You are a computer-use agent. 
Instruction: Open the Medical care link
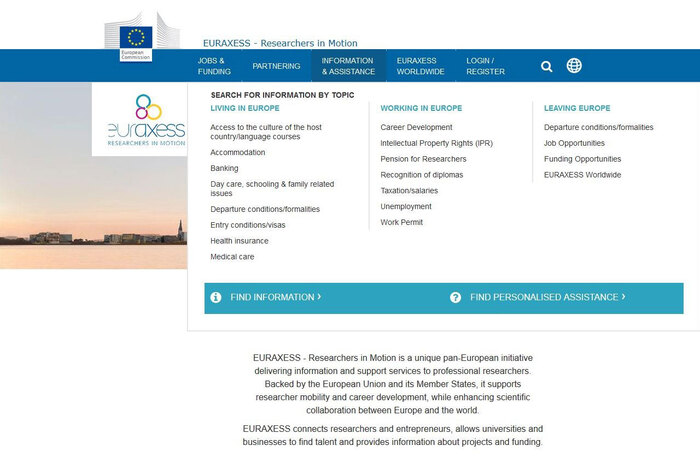pos(232,257)
